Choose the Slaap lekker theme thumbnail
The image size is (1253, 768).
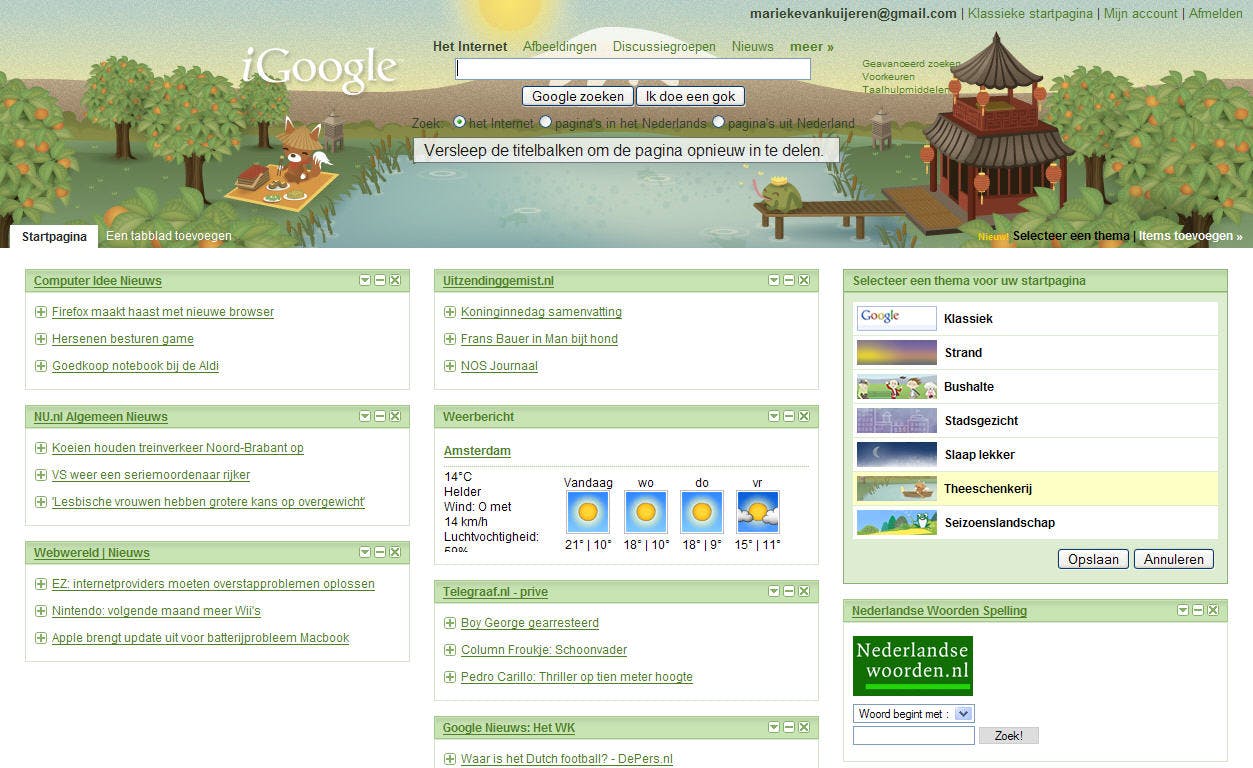pyautogui.click(x=897, y=454)
